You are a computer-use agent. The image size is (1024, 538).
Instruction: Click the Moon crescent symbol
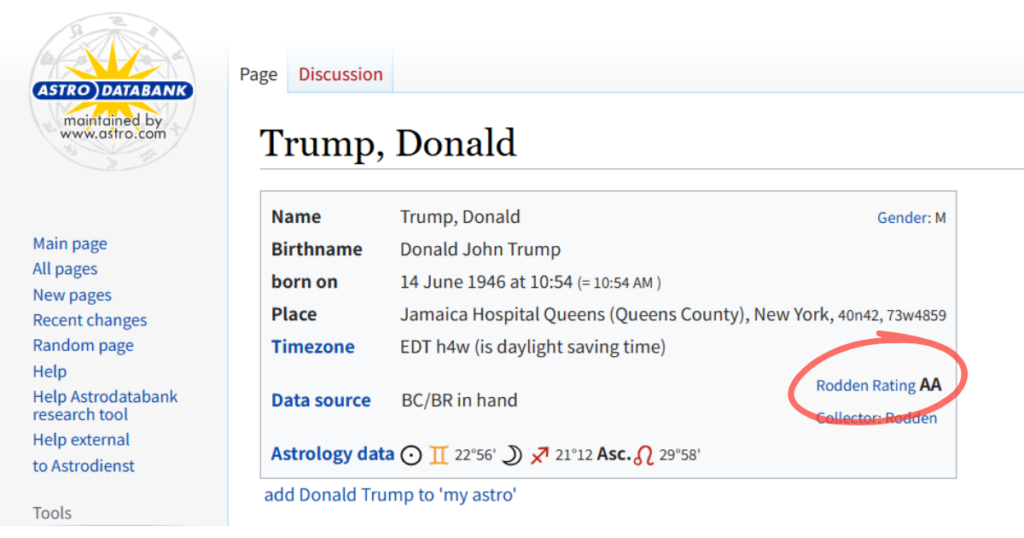(x=513, y=455)
